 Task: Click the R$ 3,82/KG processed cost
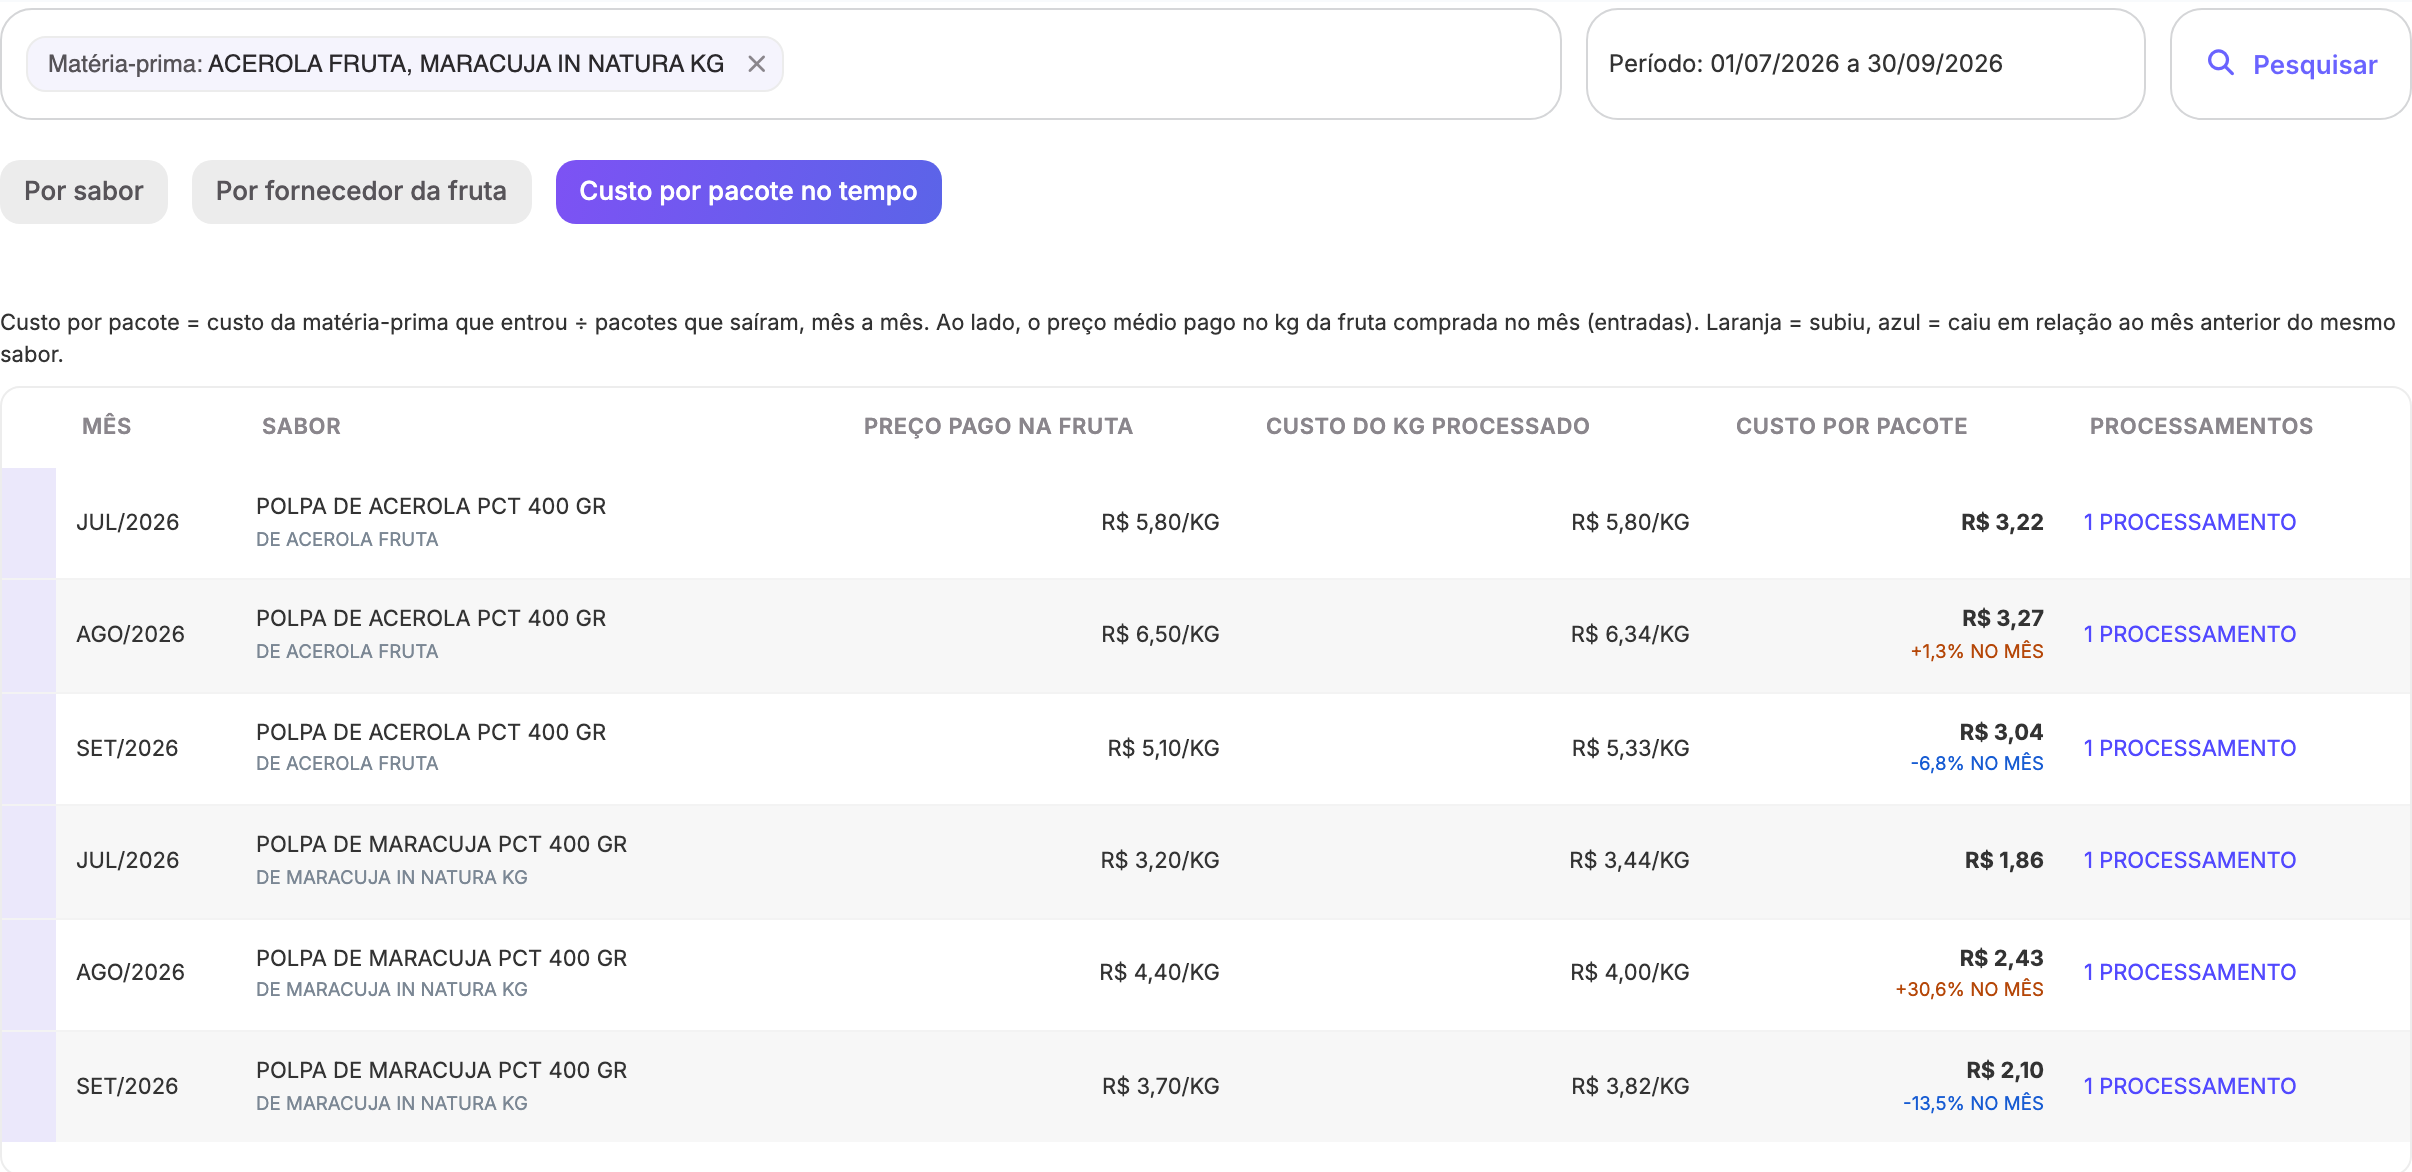pyautogui.click(x=1630, y=1086)
